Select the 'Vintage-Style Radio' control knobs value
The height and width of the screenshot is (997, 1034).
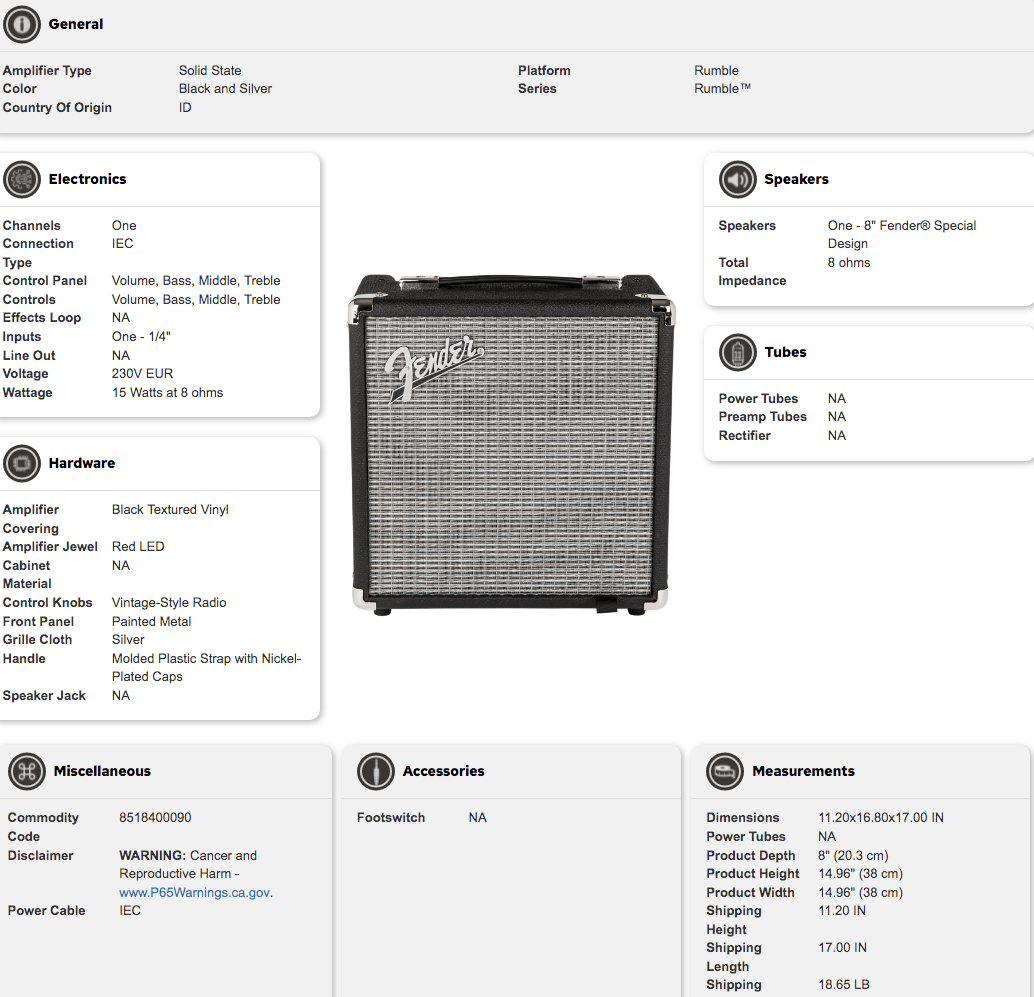169,603
